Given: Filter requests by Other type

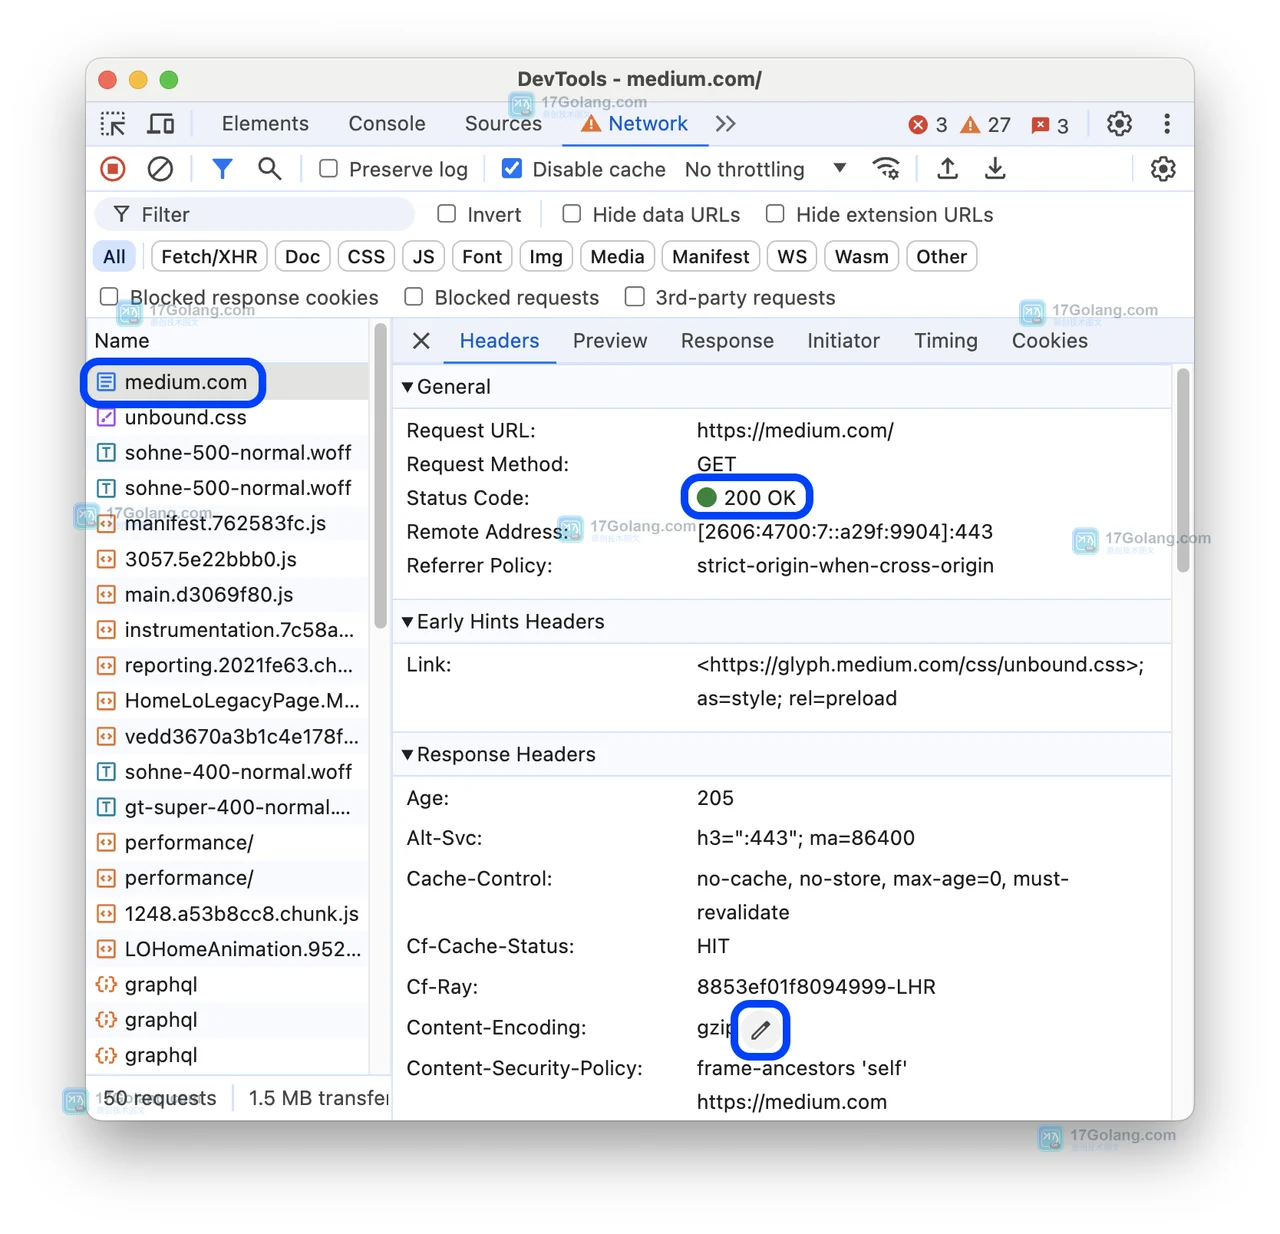Looking at the screenshot, I should 941,257.
